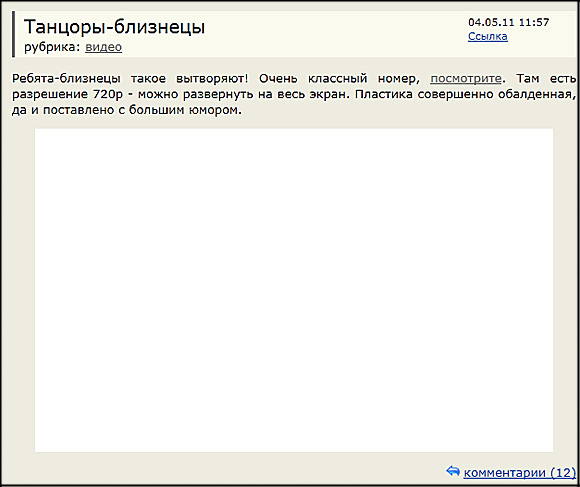Follow the Ссылка permalink
The width and height of the screenshot is (580, 487).
488,36
